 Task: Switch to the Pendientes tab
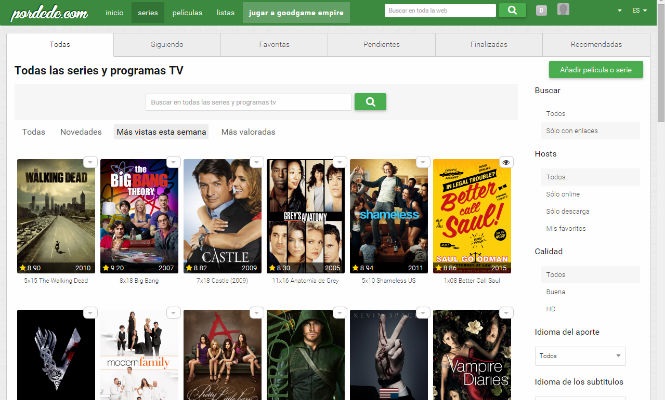(x=381, y=45)
